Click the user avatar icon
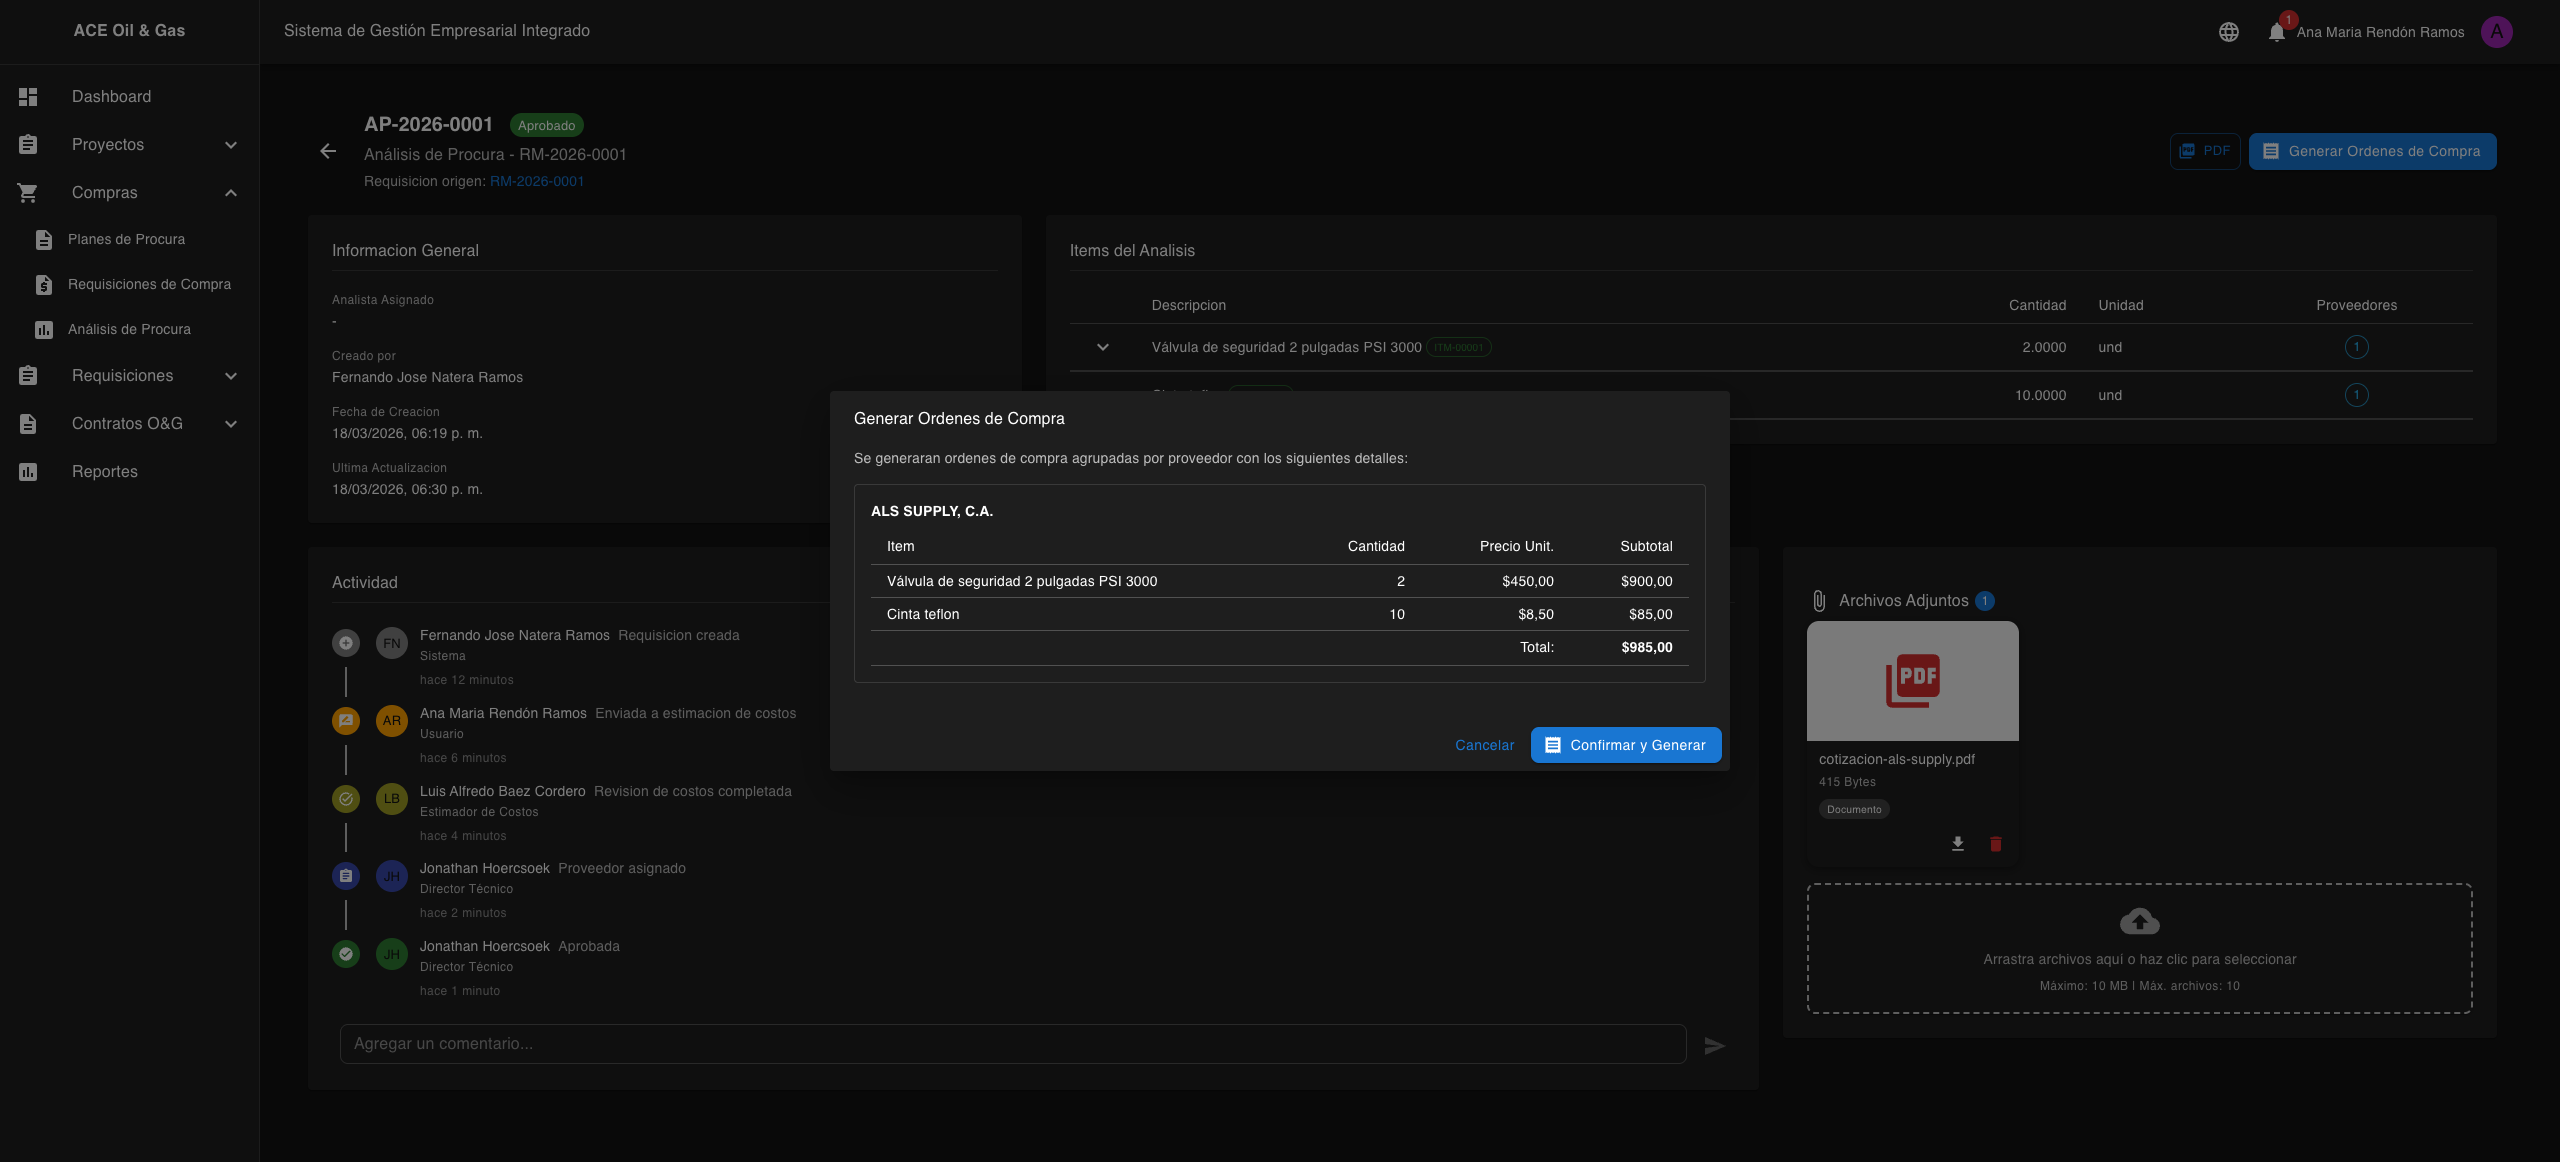The height and width of the screenshot is (1162, 2560). [x=2496, y=32]
